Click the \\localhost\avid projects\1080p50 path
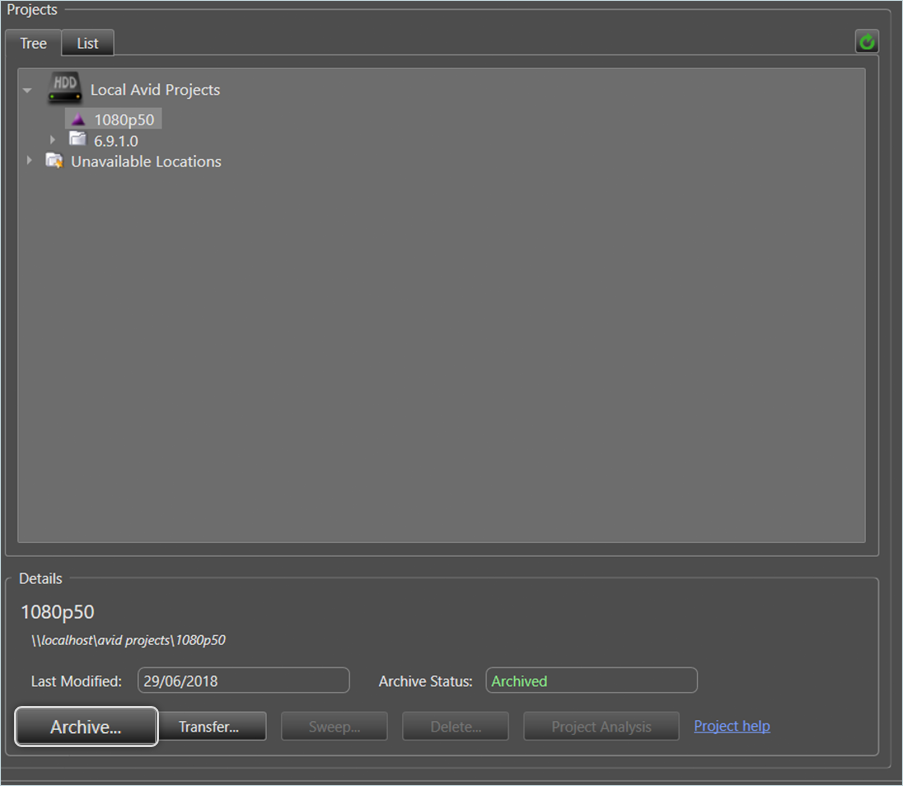The height and width of the screenshot is (786, 903). (128, 640)
